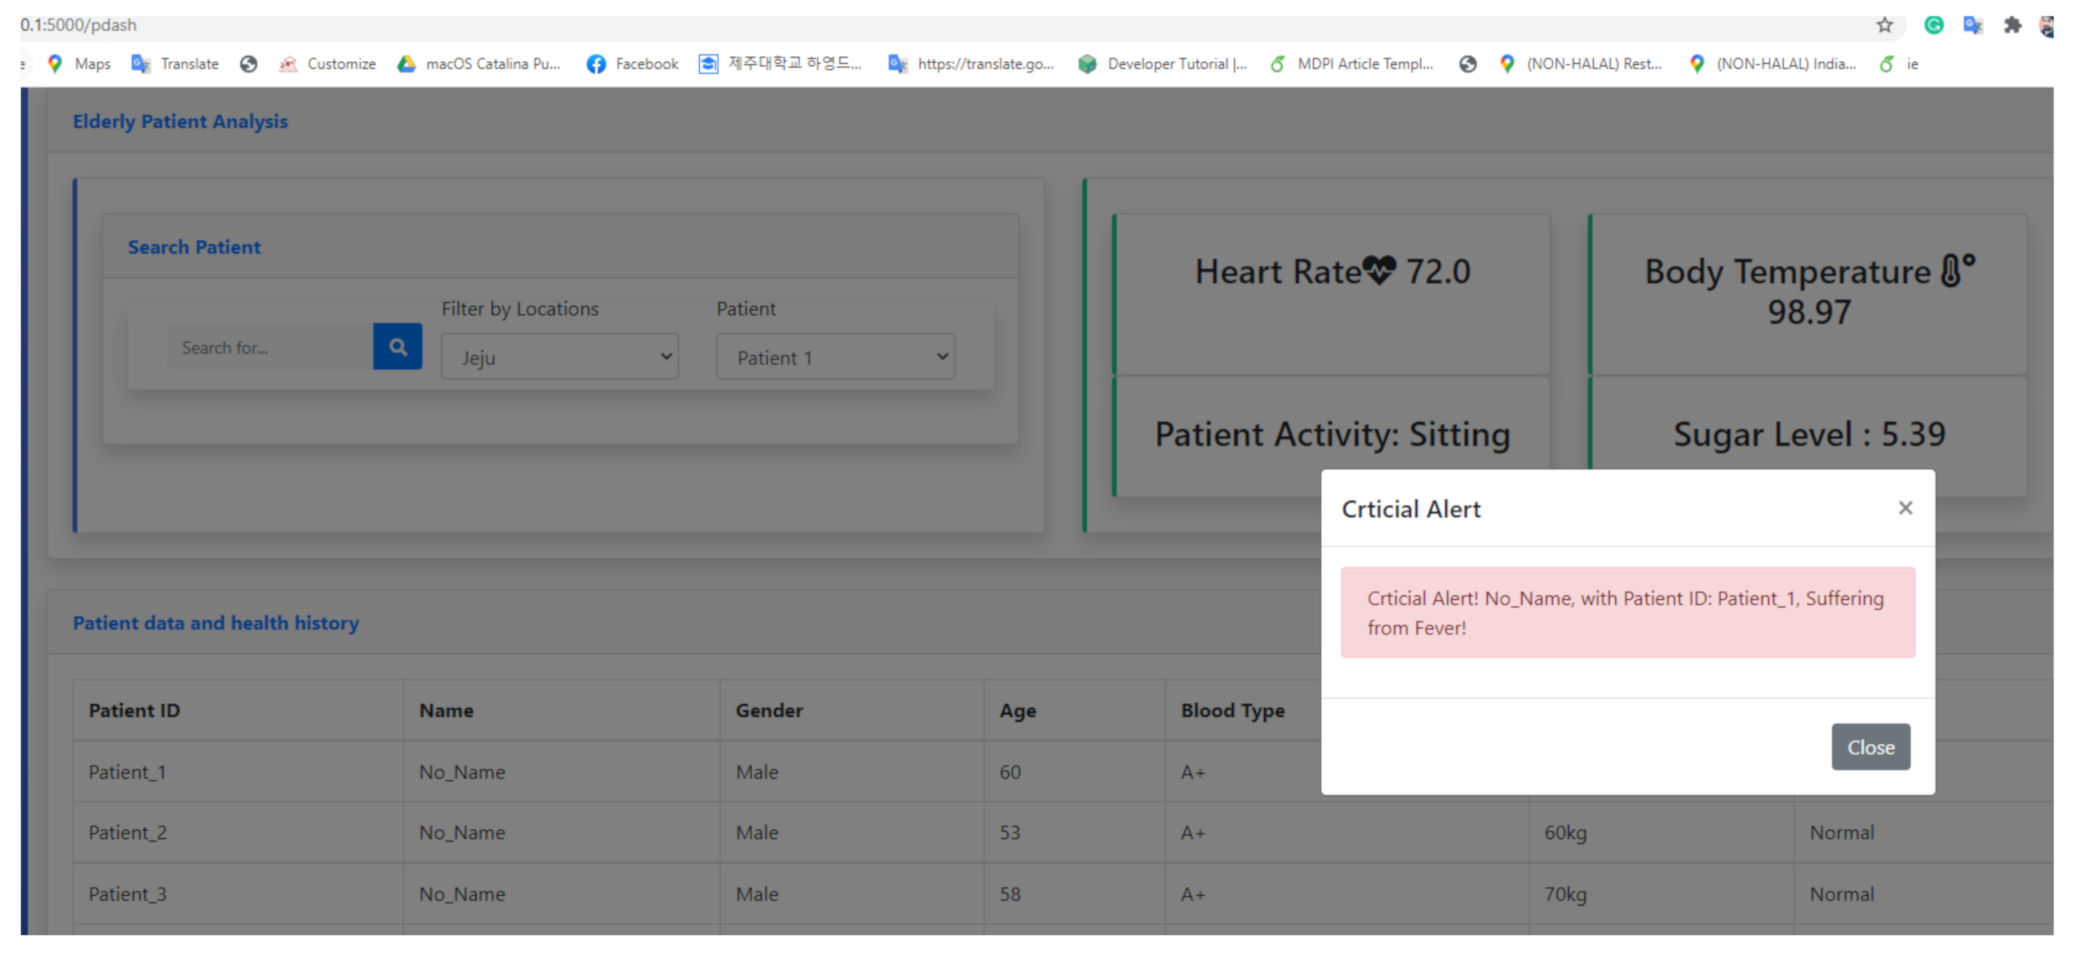The height and width of the screenshot is (956, 2078).
Task: Click the Translate bookmark
Action: pyautogui.click(x=176, y=64)
